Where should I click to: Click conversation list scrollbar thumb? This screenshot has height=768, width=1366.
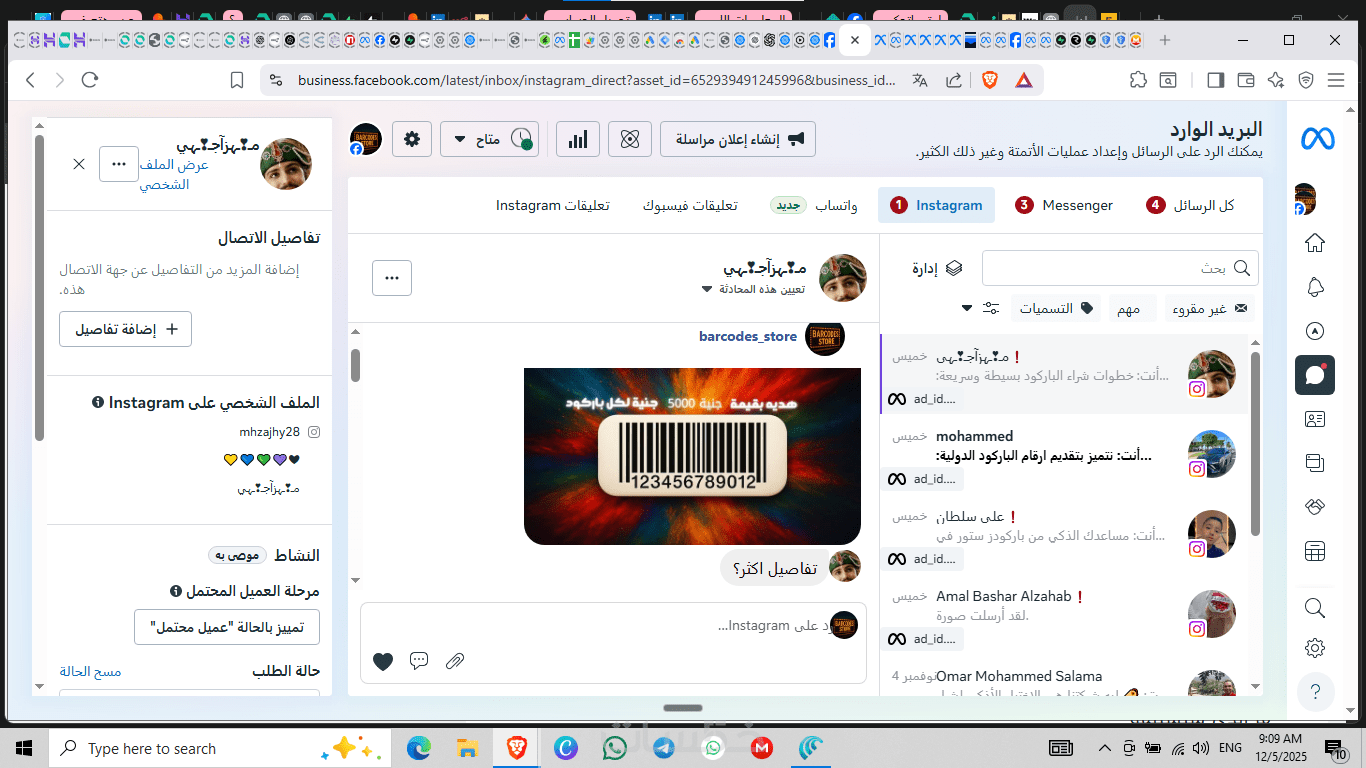point(1255,443)
